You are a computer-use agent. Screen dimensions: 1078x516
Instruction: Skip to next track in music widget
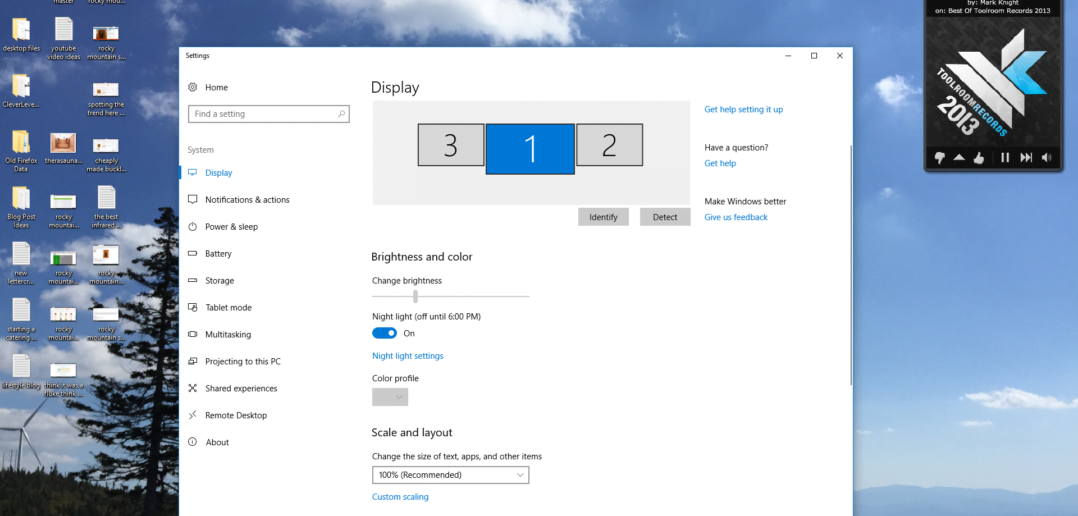point(1026,158)
